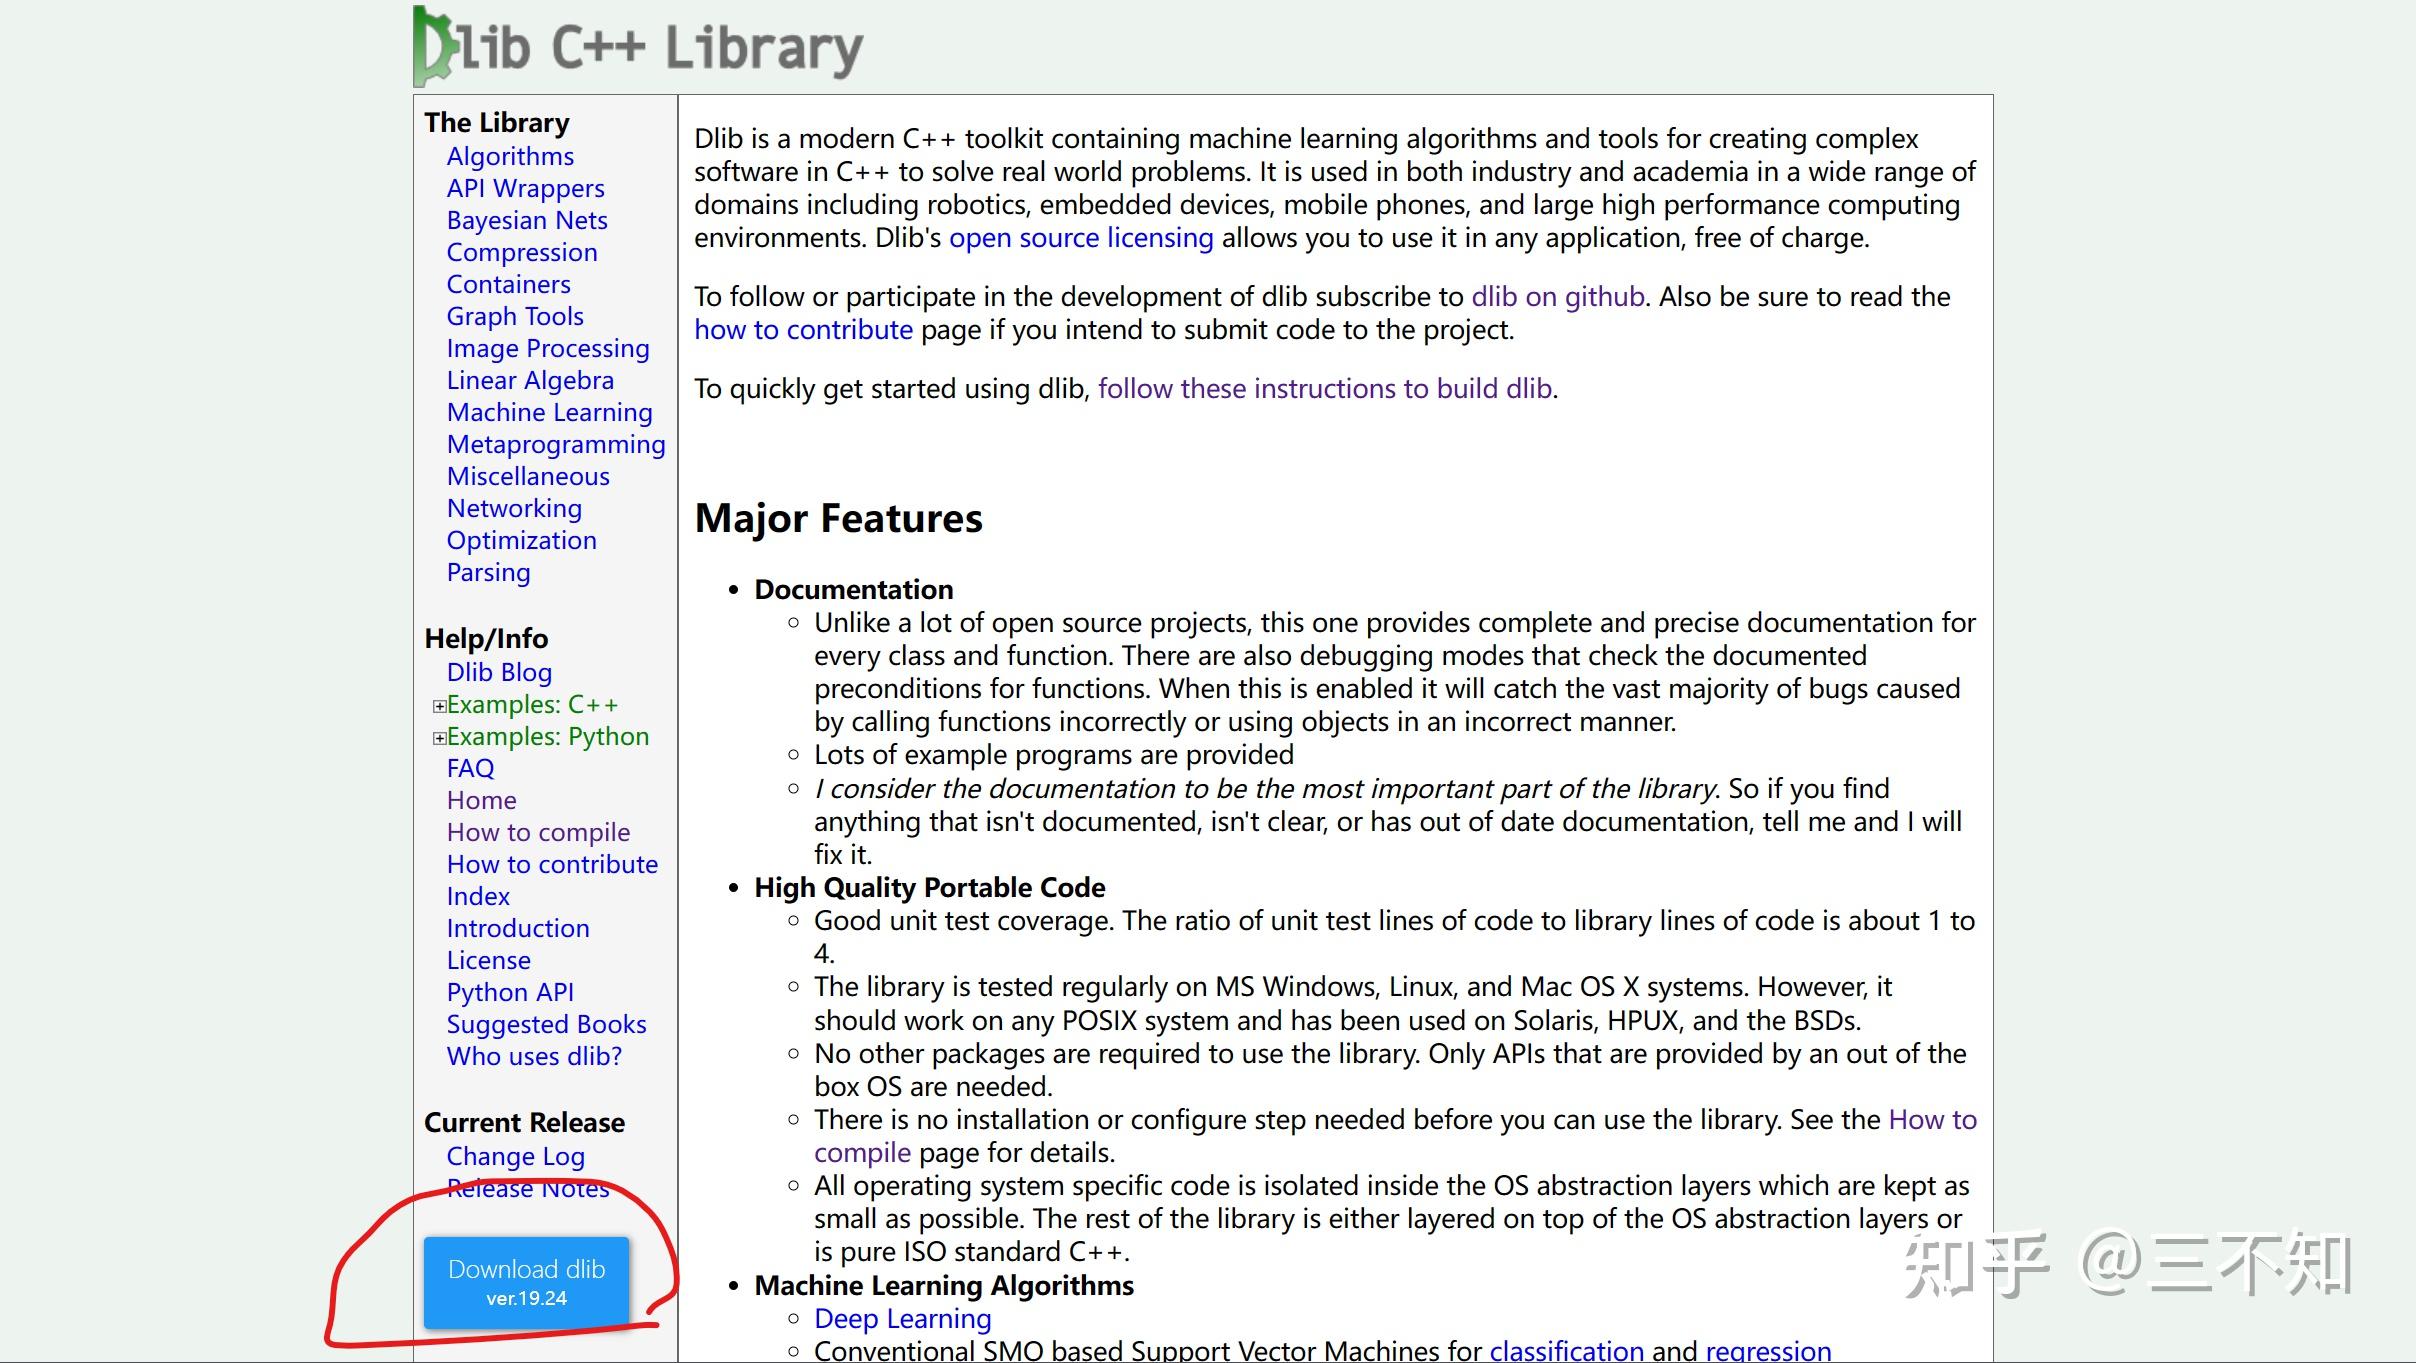Open the FAQ page

pyautogui.click(x=470, y=768)
